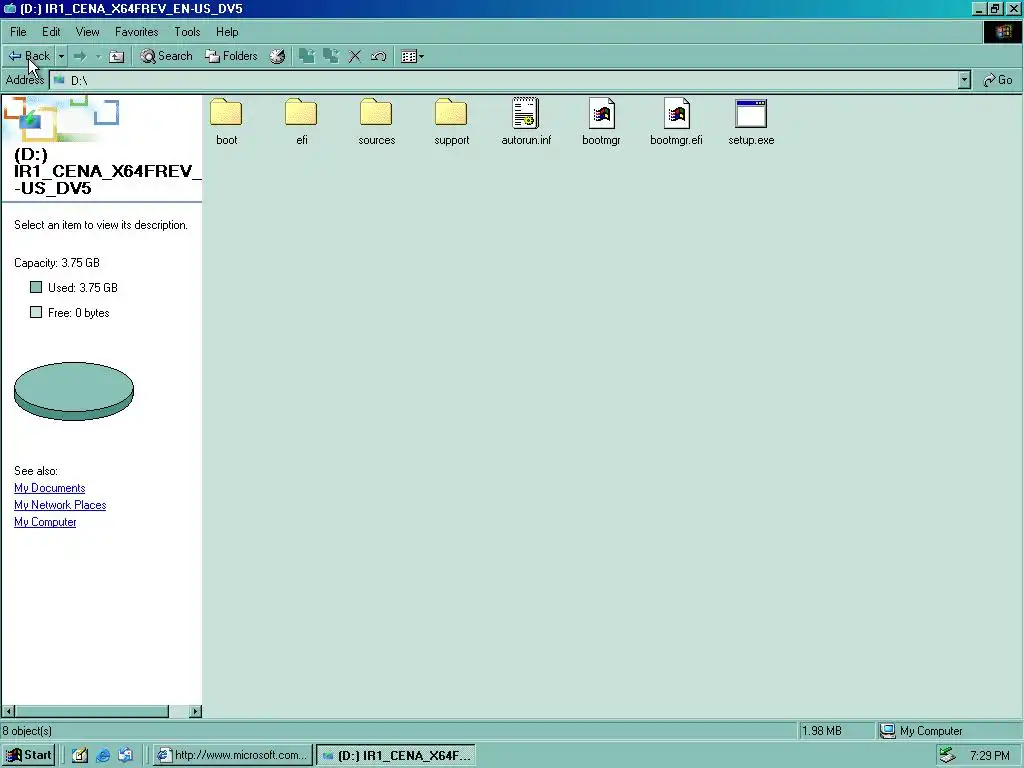Click the Windows logo throbber icon
This screenshot has width=1024, height=768.
(1002, 32)
